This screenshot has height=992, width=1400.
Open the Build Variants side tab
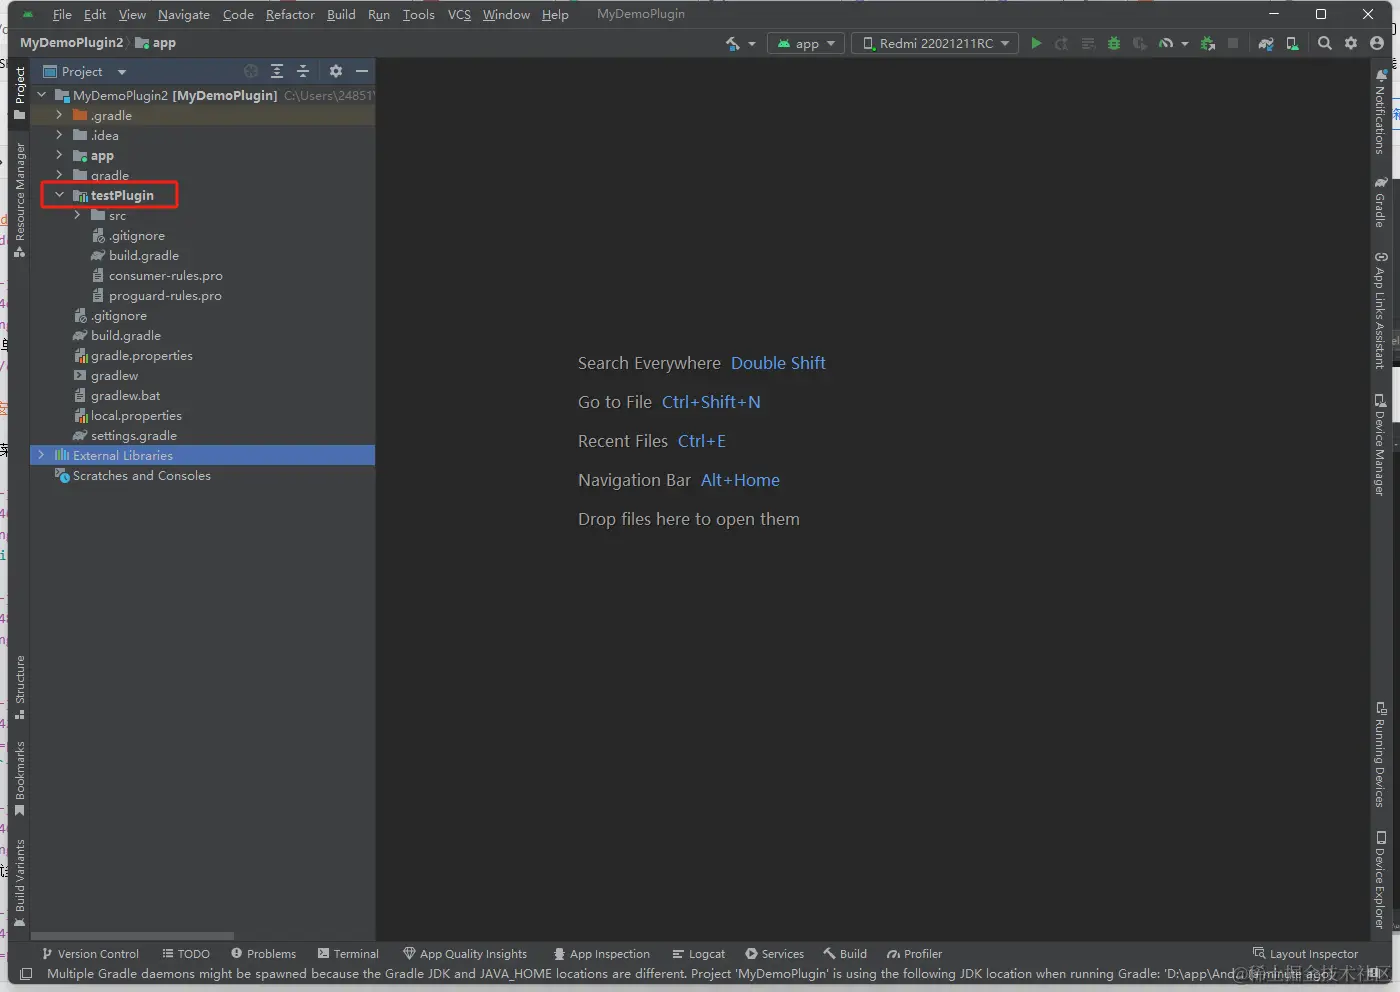(x=19, y=882)
